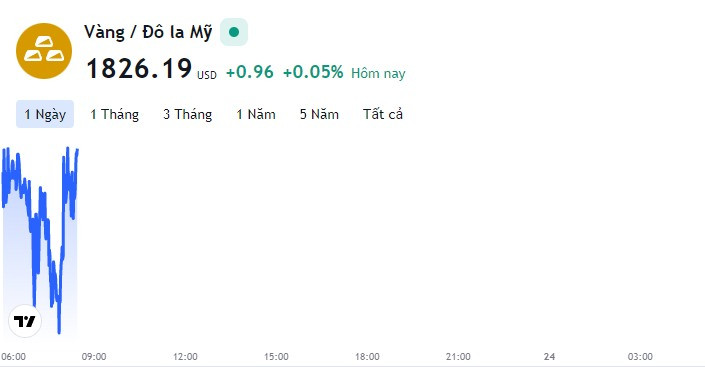
Task: Click the +0.05% percent change
Action: (x=313, y=72)
